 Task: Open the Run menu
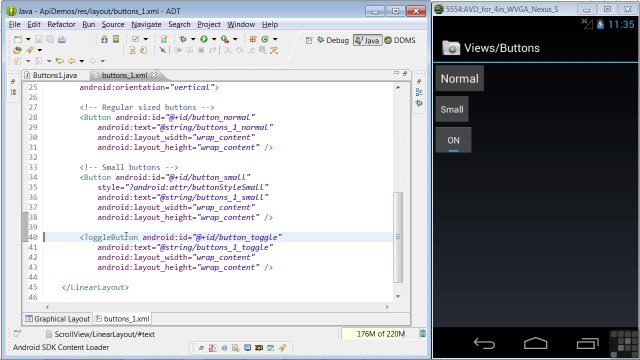click(89, 24)
